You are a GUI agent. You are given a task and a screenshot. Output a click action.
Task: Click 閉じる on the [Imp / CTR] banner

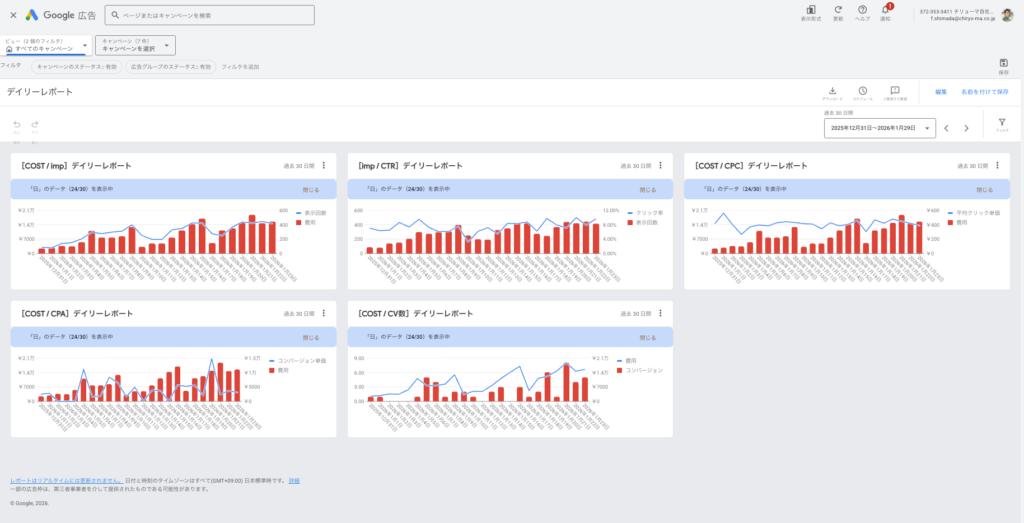tap(648, 189)
